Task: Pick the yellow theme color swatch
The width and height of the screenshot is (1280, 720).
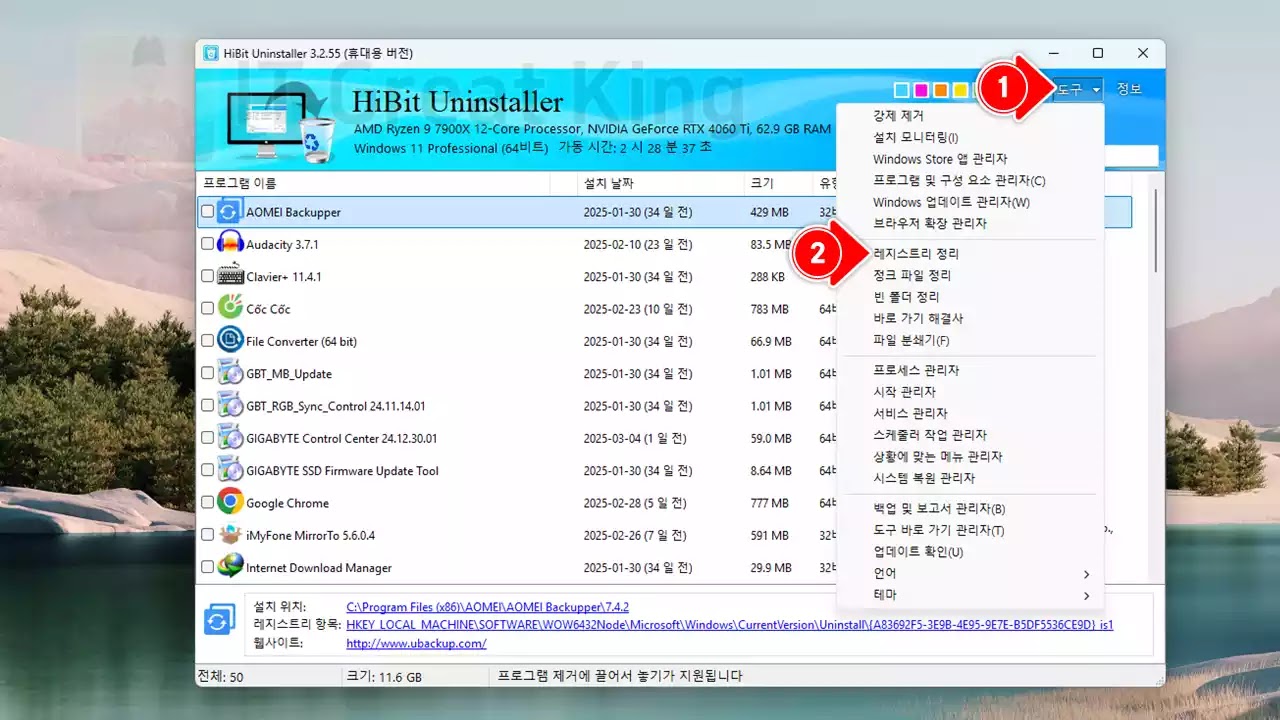Action: pyautogui.click(x=960, y=90)
